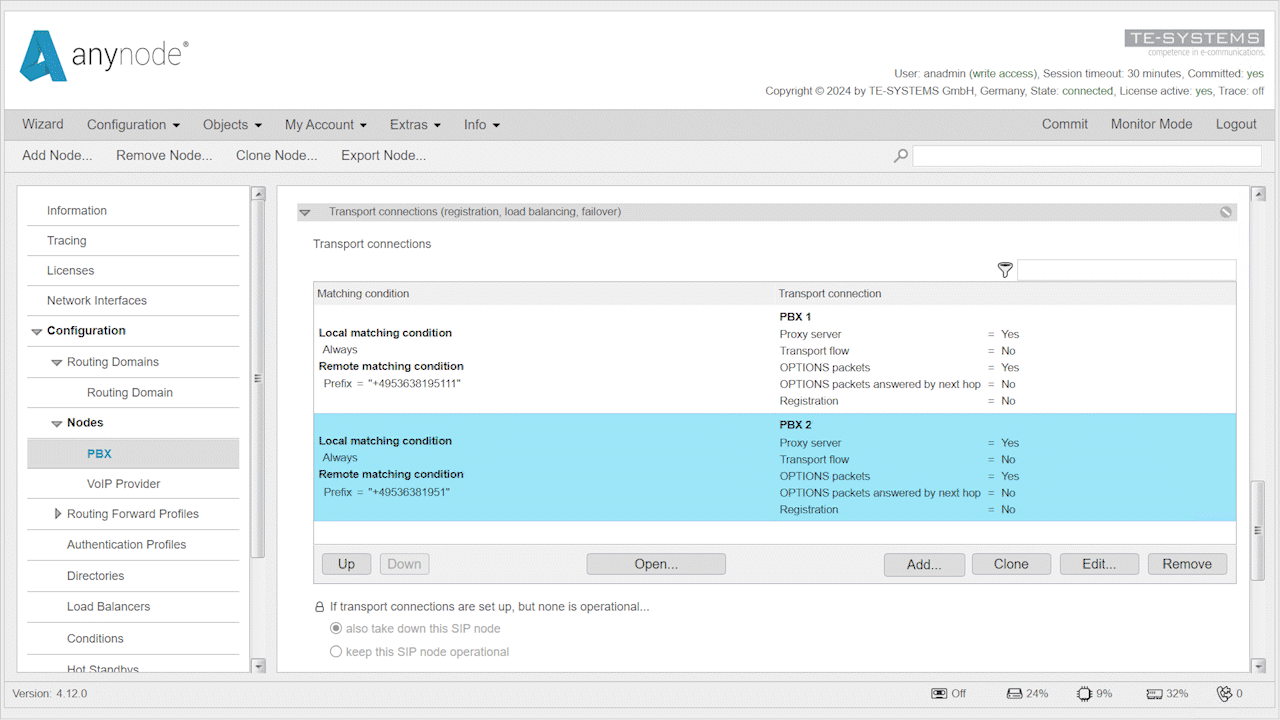Image resolution: width=1280 pixels, height=720 pixels.
Task: Select the PBX 1 transport connection row
Action: coord(775,359)
